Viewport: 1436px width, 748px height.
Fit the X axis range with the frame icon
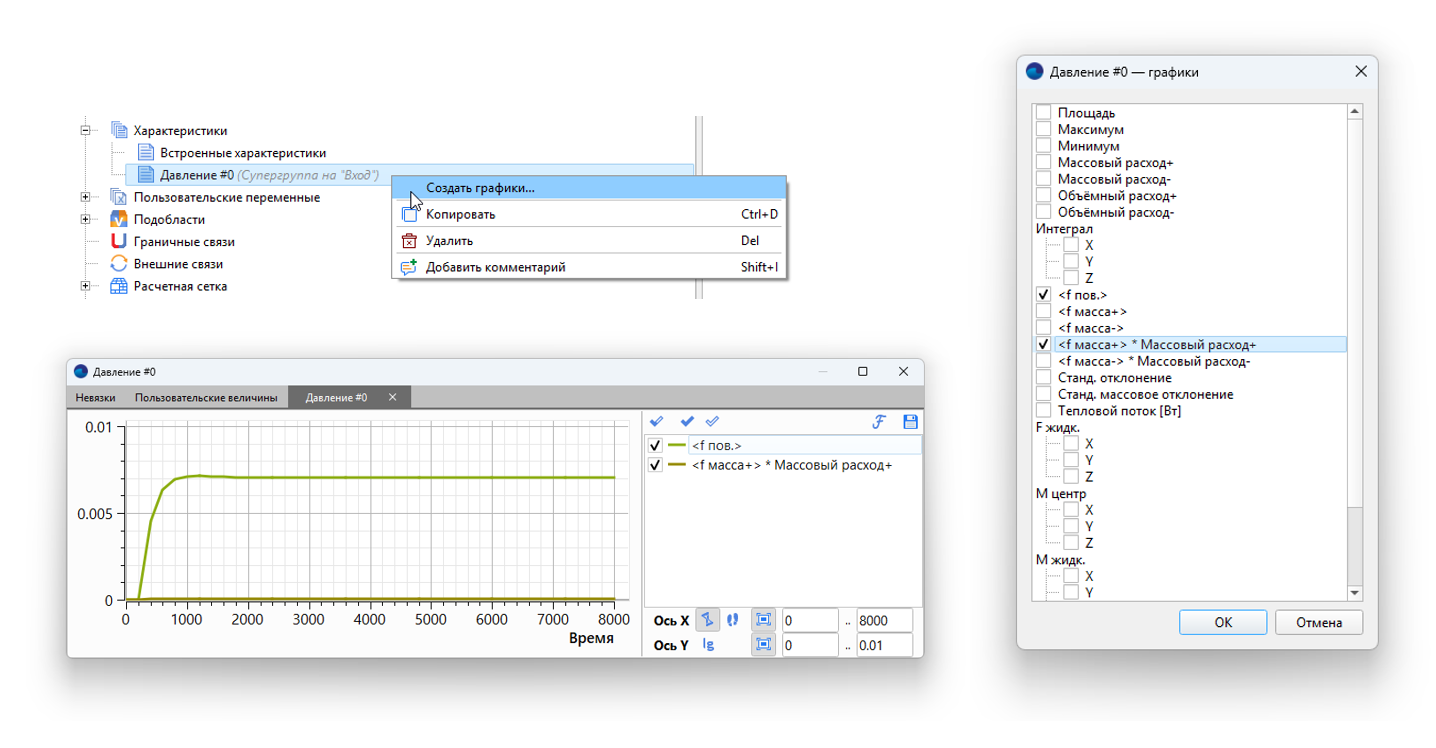763,620
